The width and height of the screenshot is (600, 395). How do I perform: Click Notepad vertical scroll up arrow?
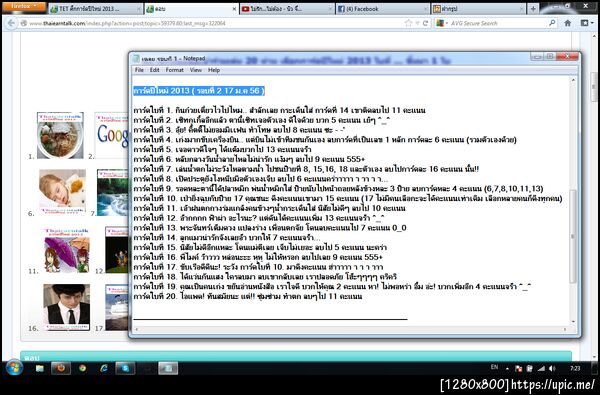point(573,81)
